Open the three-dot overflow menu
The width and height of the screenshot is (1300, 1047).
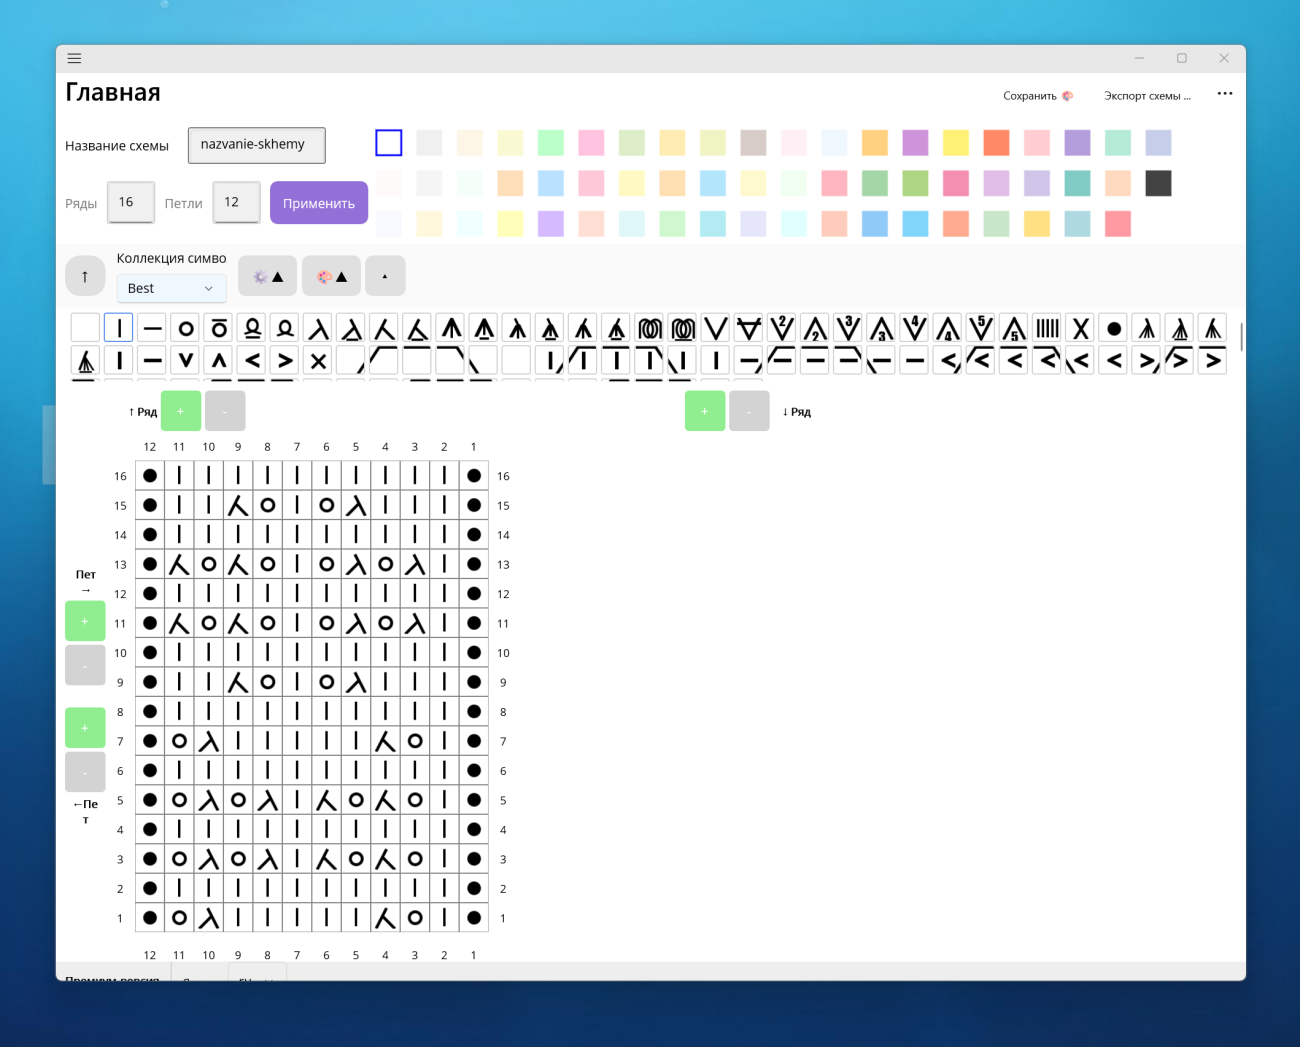(x=1224, y=93)
